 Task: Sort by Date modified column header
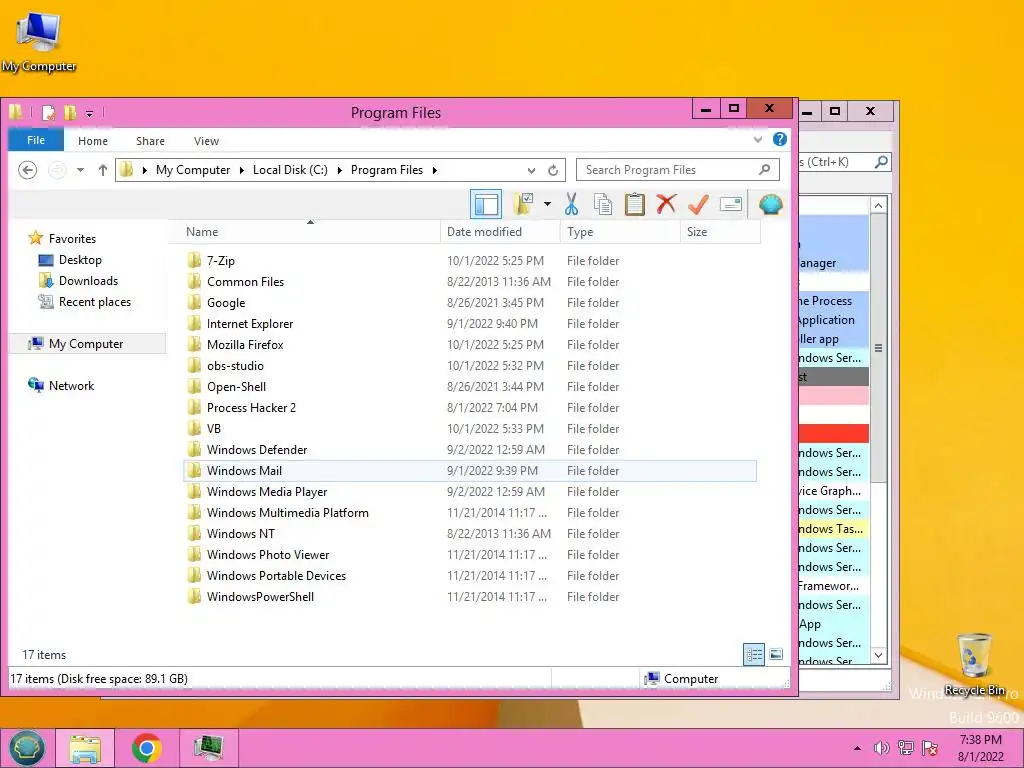coord(500,232)
